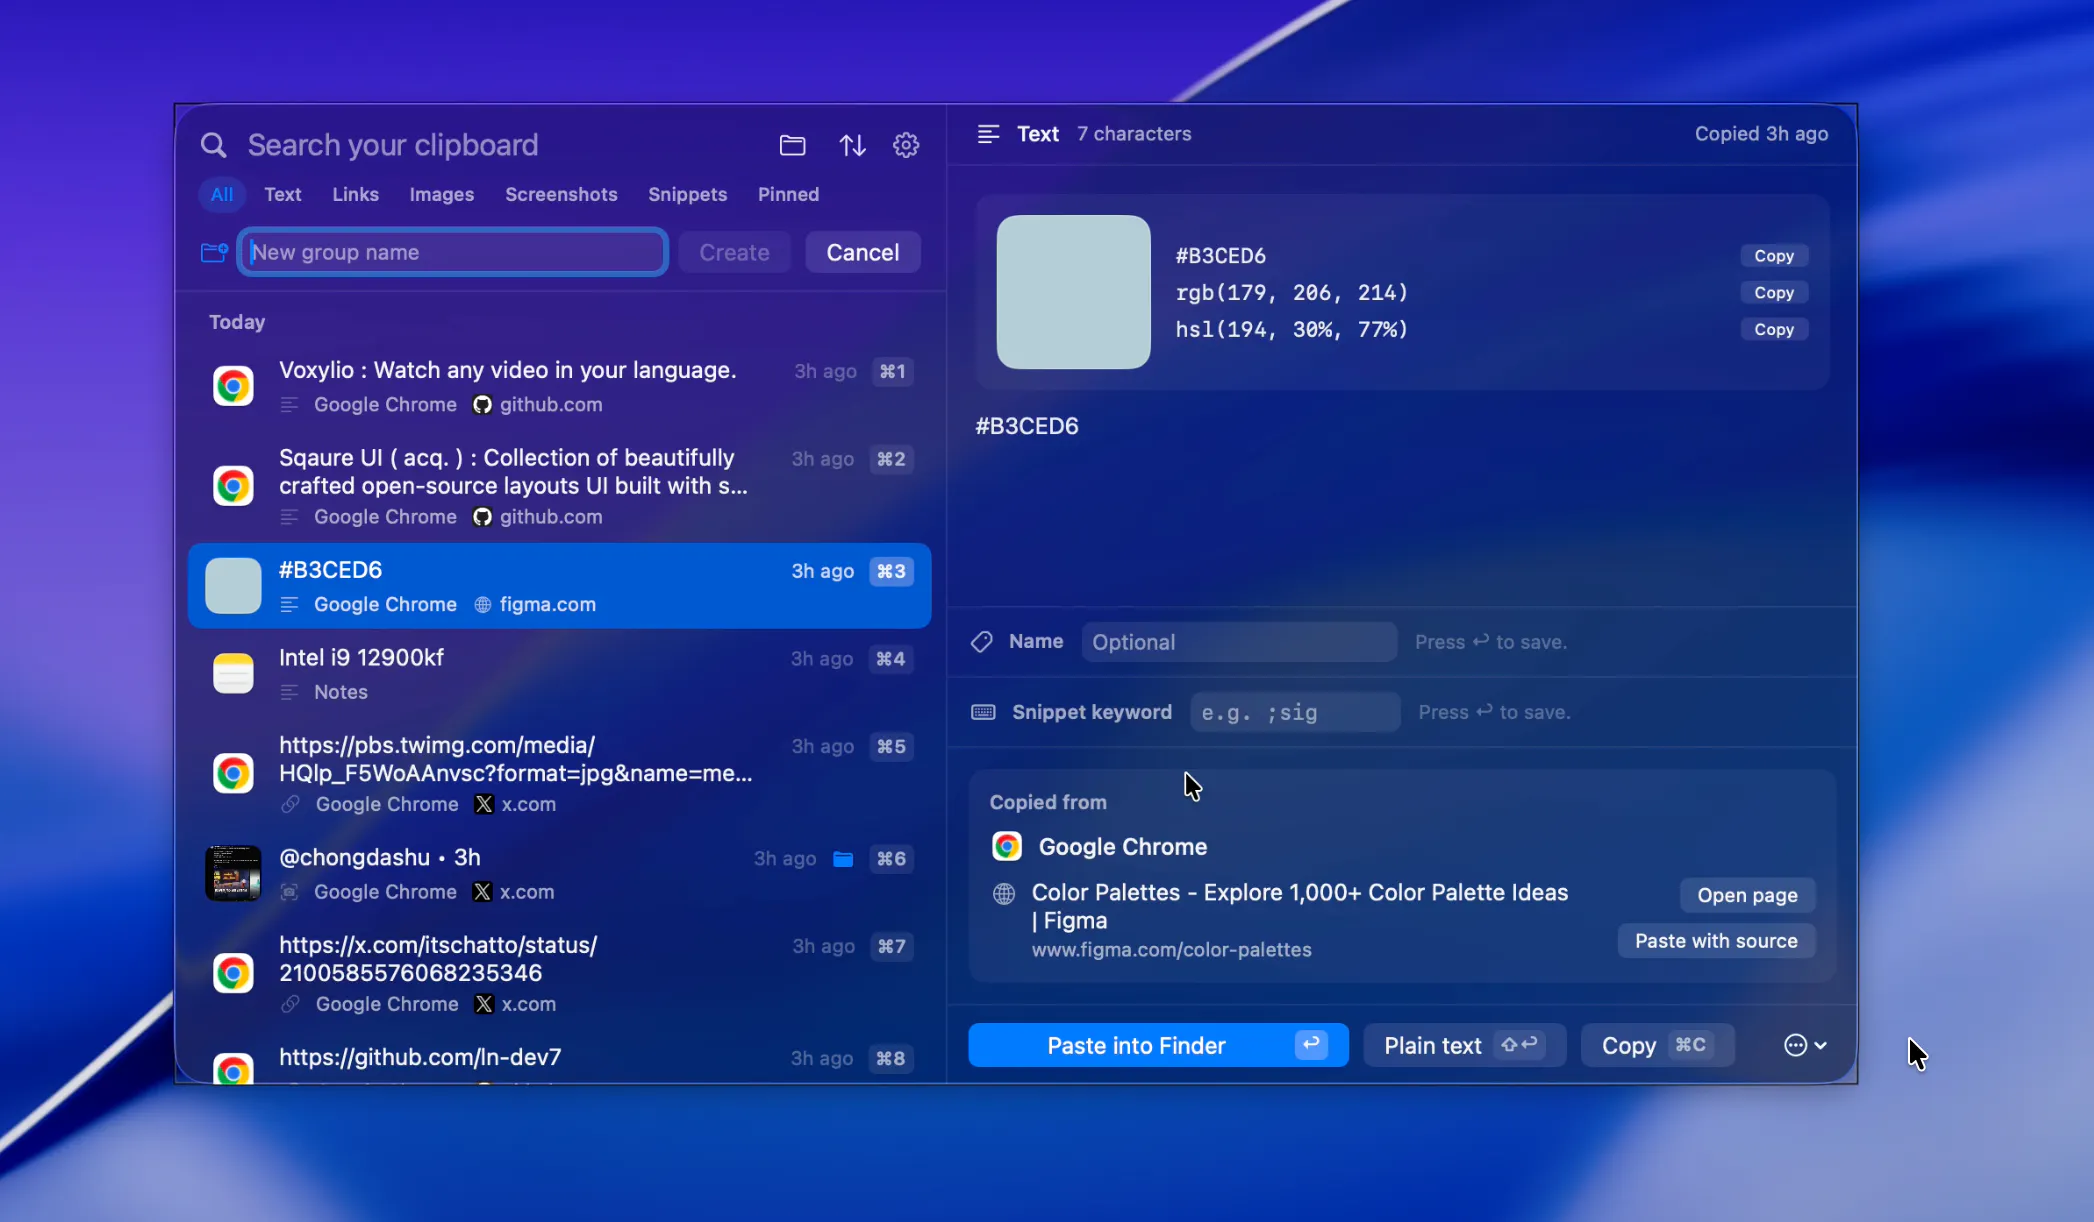Click the globe icon next to figma.com
The height and width of the screenshot is (1222, 2094).
coord(482,605)
